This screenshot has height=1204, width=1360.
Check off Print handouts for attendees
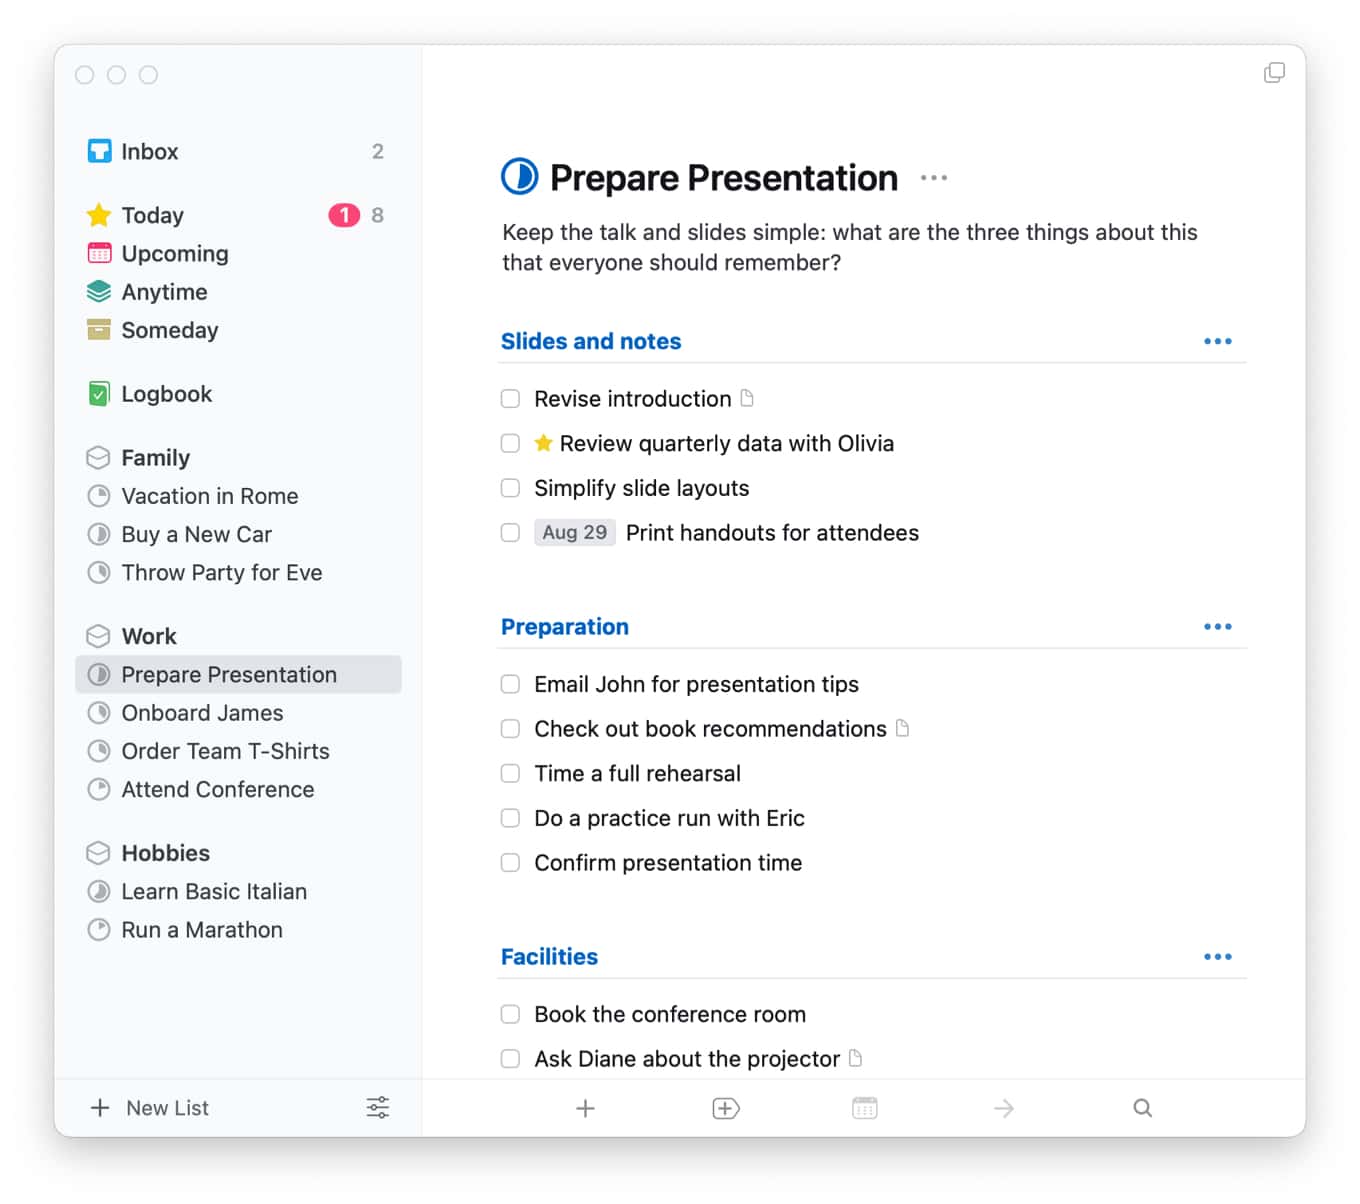pyautogui.click(x=511, y=533)
